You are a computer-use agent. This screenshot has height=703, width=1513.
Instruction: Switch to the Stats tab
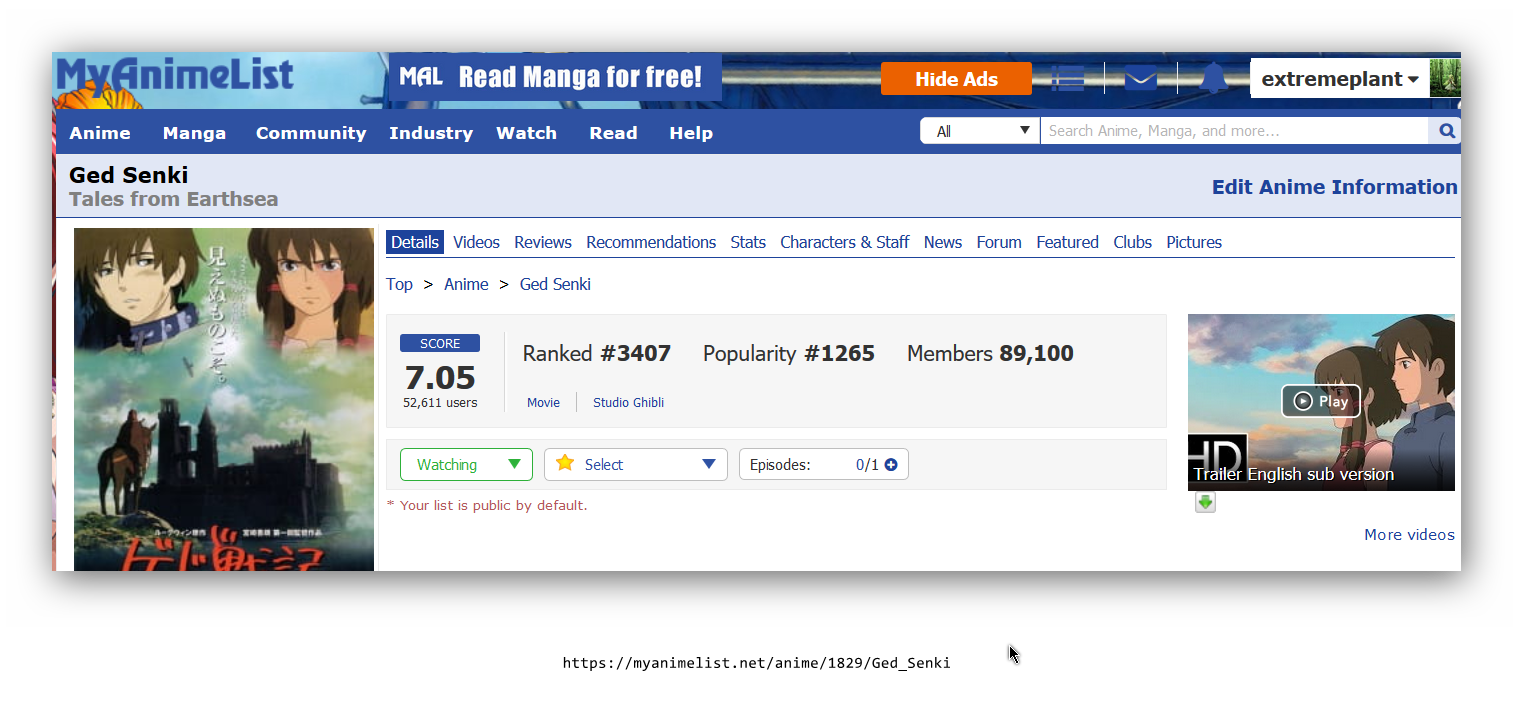[x=748, y=242]
